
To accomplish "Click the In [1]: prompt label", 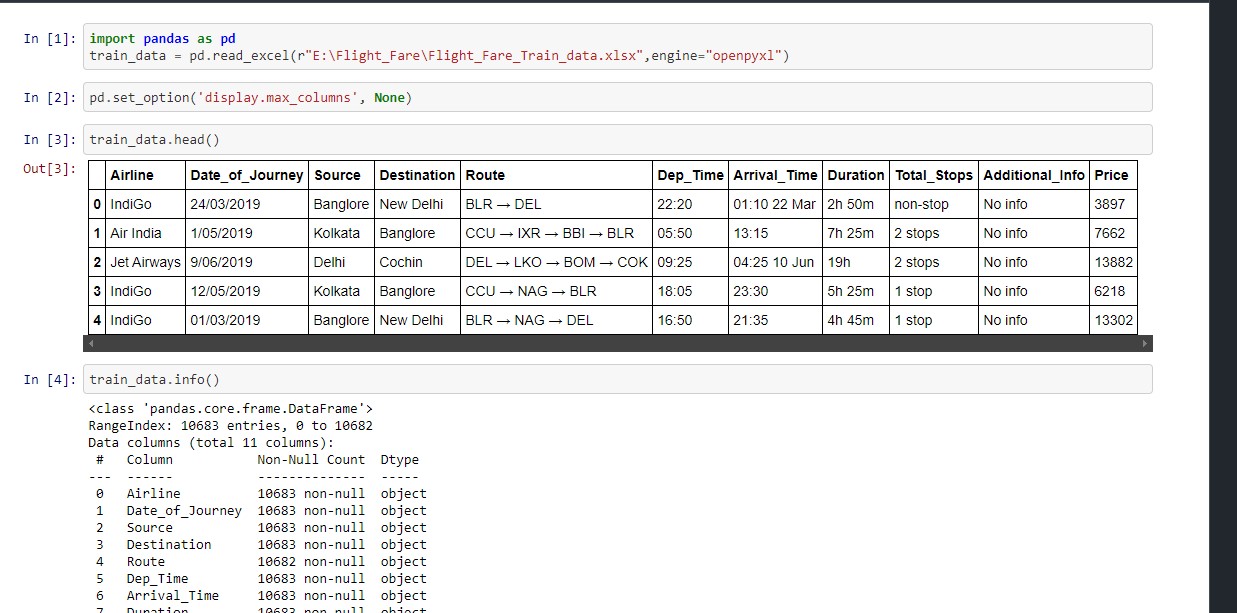I will (49, 39).
